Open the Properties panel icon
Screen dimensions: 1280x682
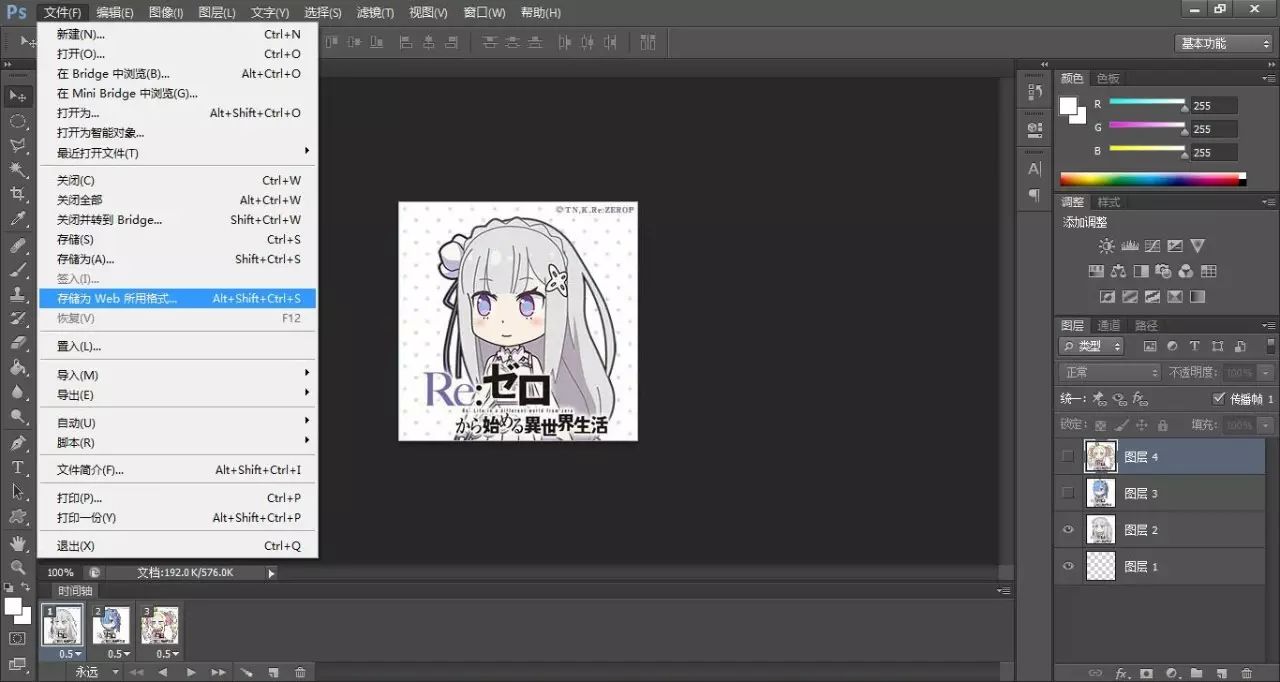(1035, 129)
